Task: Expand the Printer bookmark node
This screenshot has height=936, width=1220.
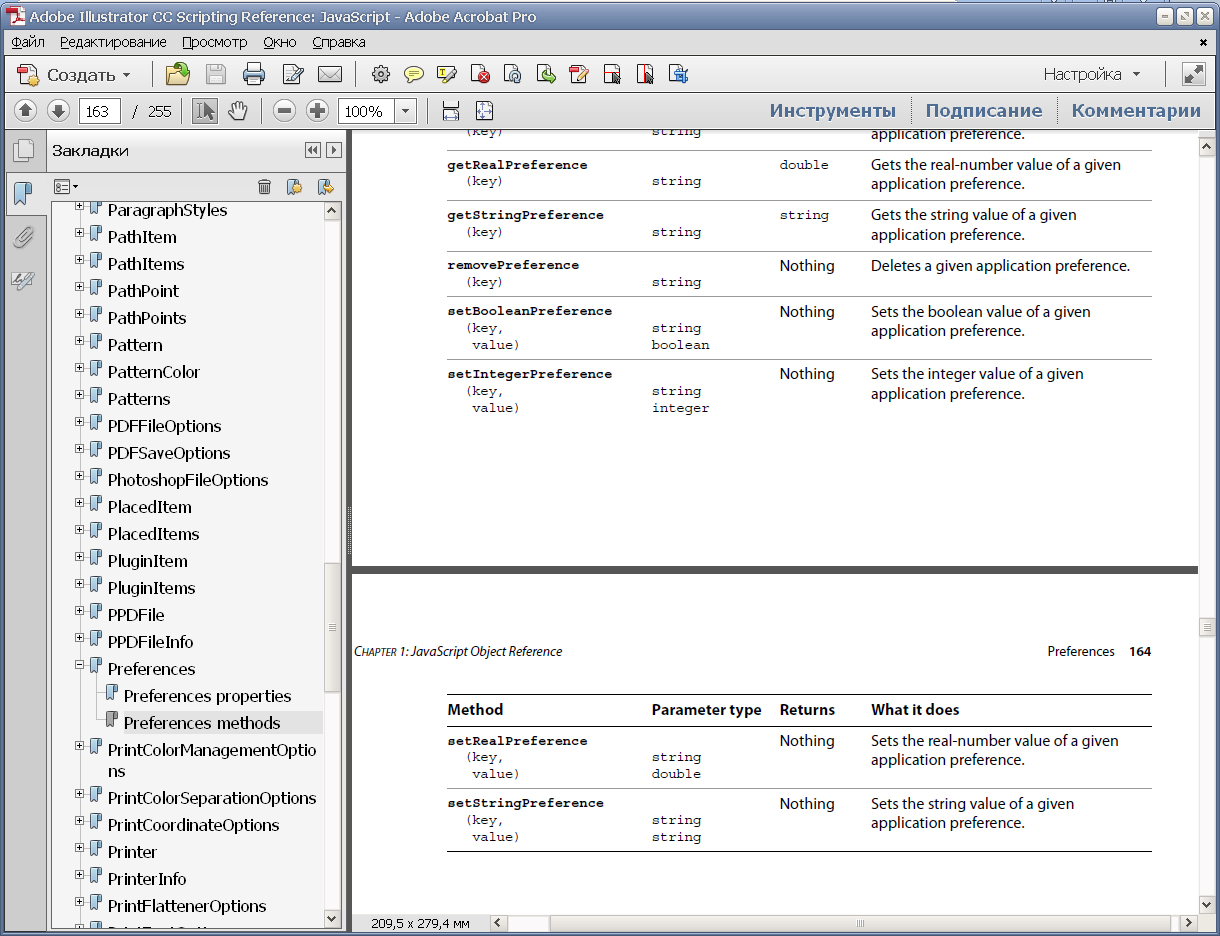Action: click(80, 847)
